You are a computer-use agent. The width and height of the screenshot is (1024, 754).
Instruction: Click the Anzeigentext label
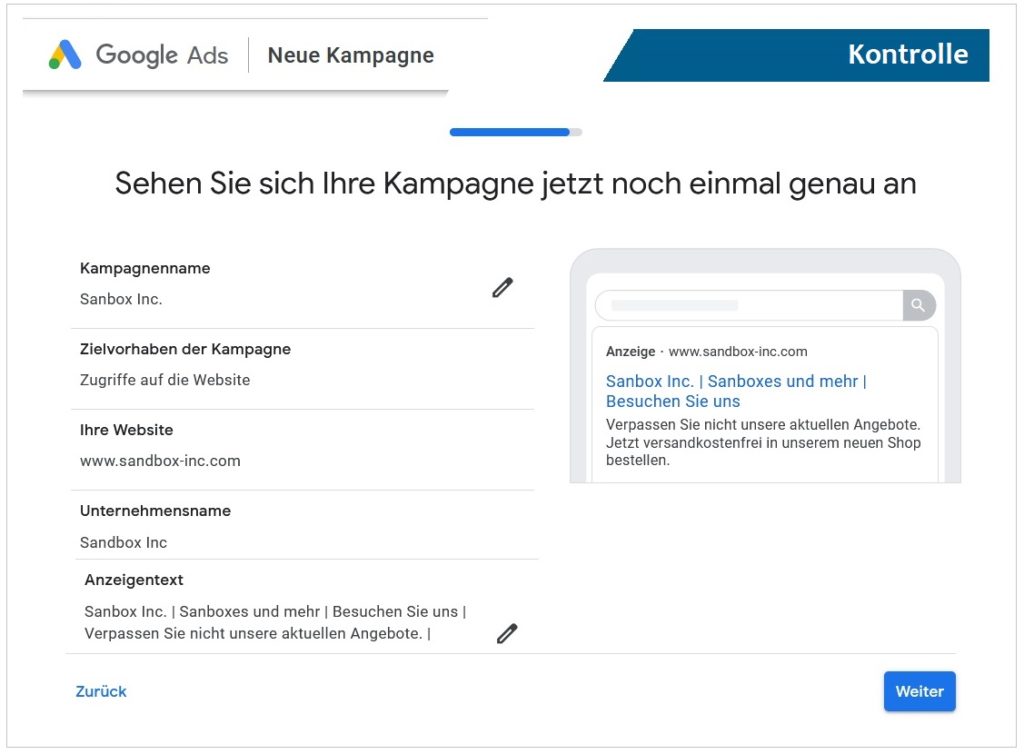(x=134, y=580)
